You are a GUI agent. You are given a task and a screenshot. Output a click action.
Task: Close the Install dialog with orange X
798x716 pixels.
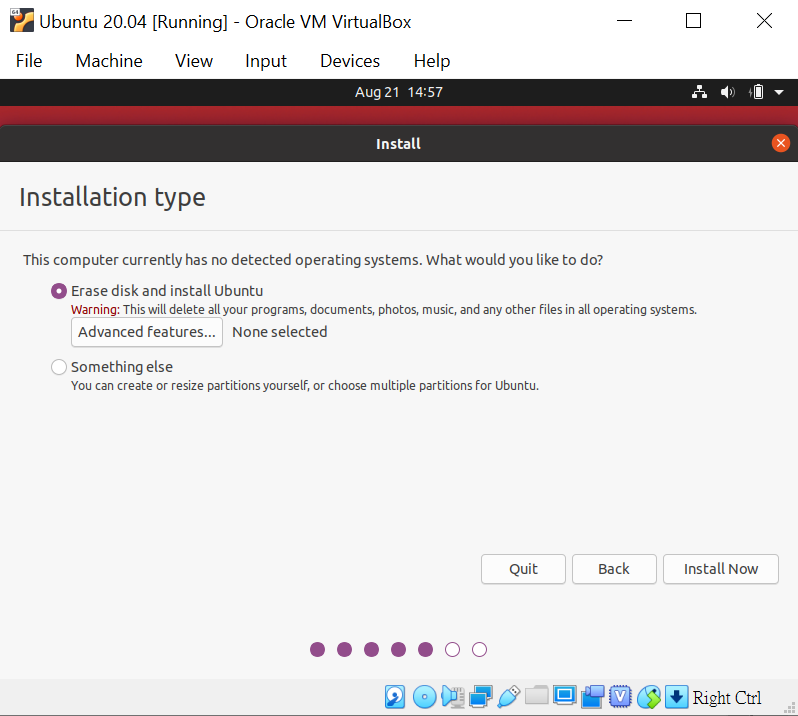tap(780, 143)
